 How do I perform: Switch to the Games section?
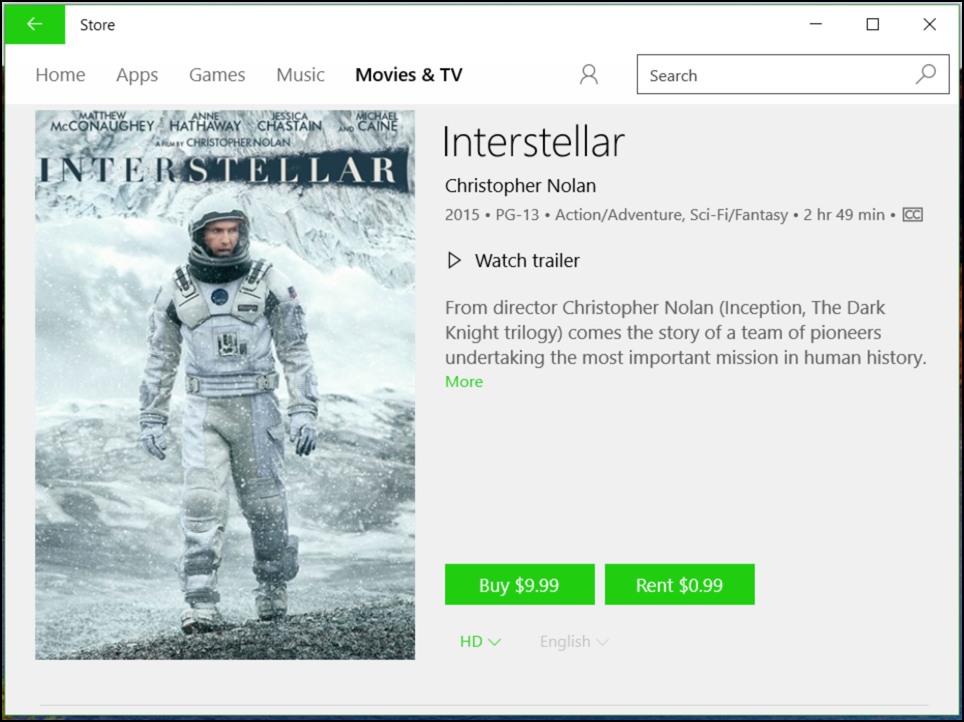click(x=217, y=74)
